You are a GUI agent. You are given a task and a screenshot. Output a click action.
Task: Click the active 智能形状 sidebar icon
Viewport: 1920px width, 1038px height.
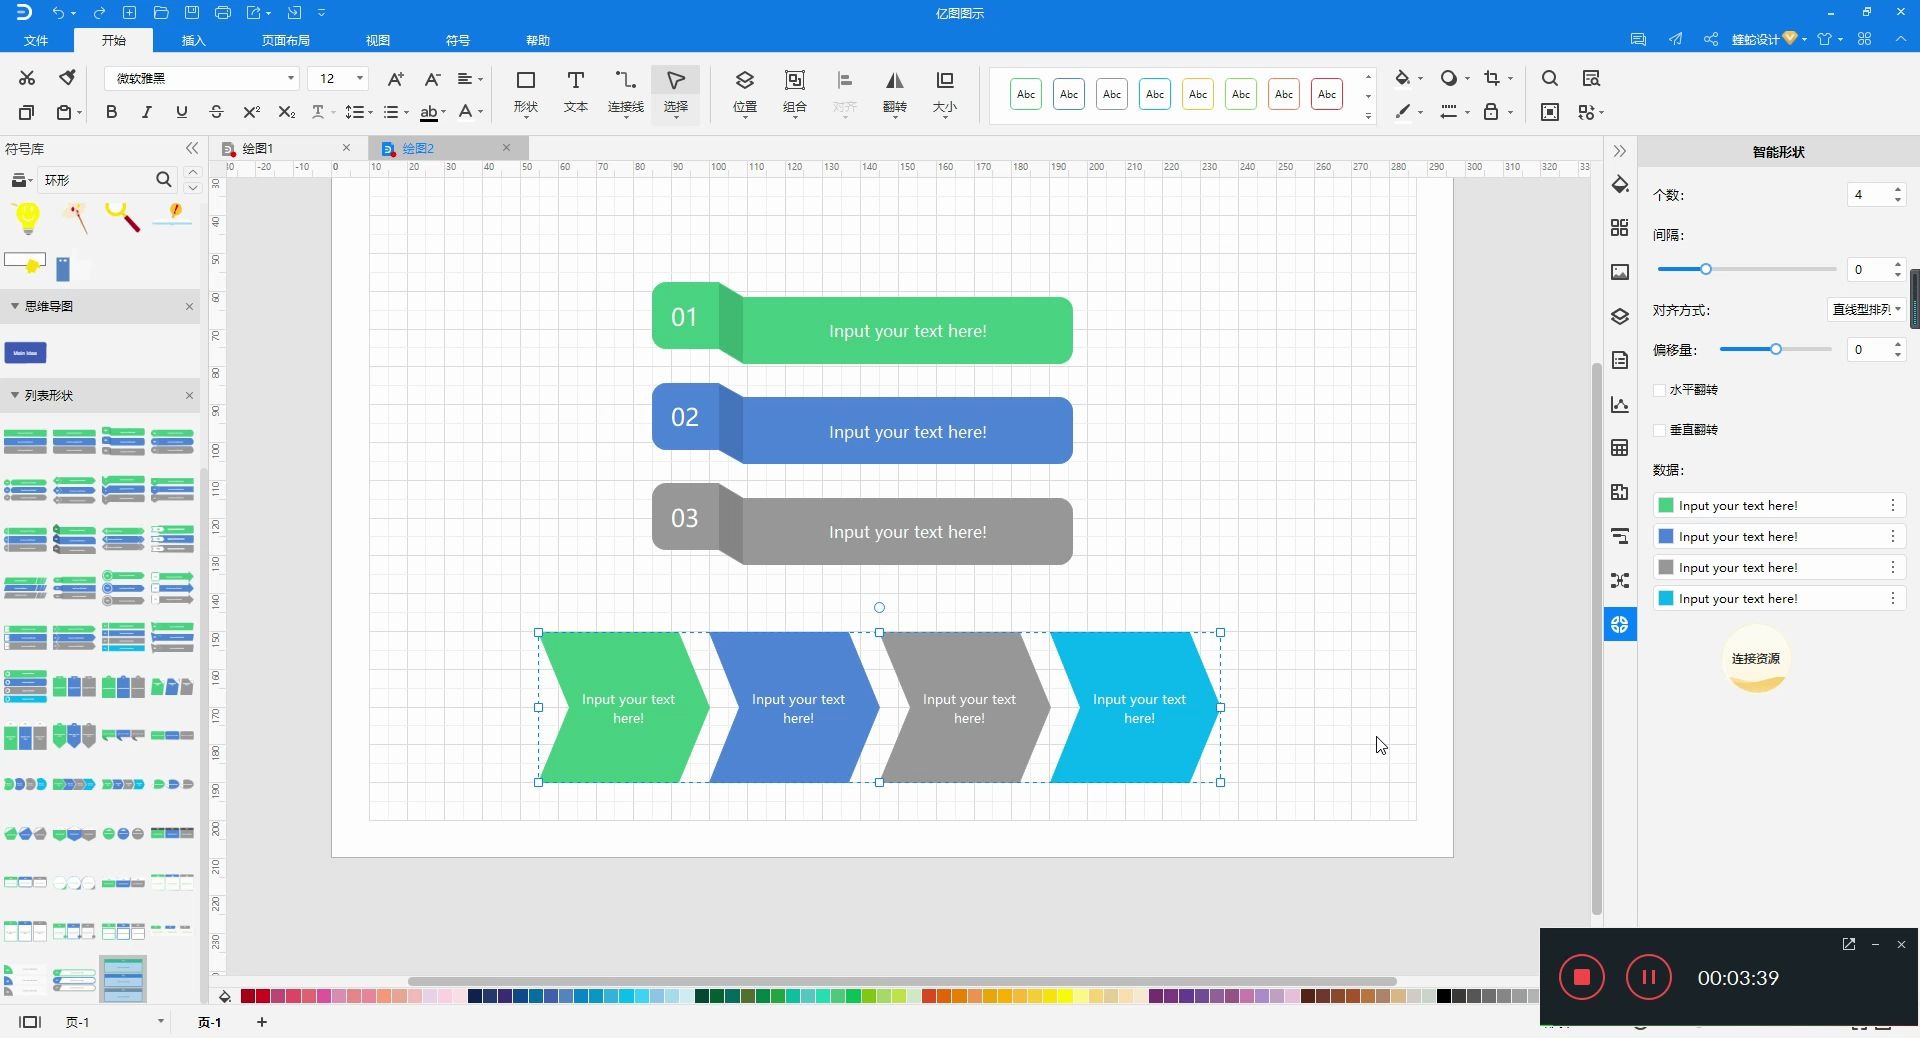pyautogui.click(x=1620, y=625)
